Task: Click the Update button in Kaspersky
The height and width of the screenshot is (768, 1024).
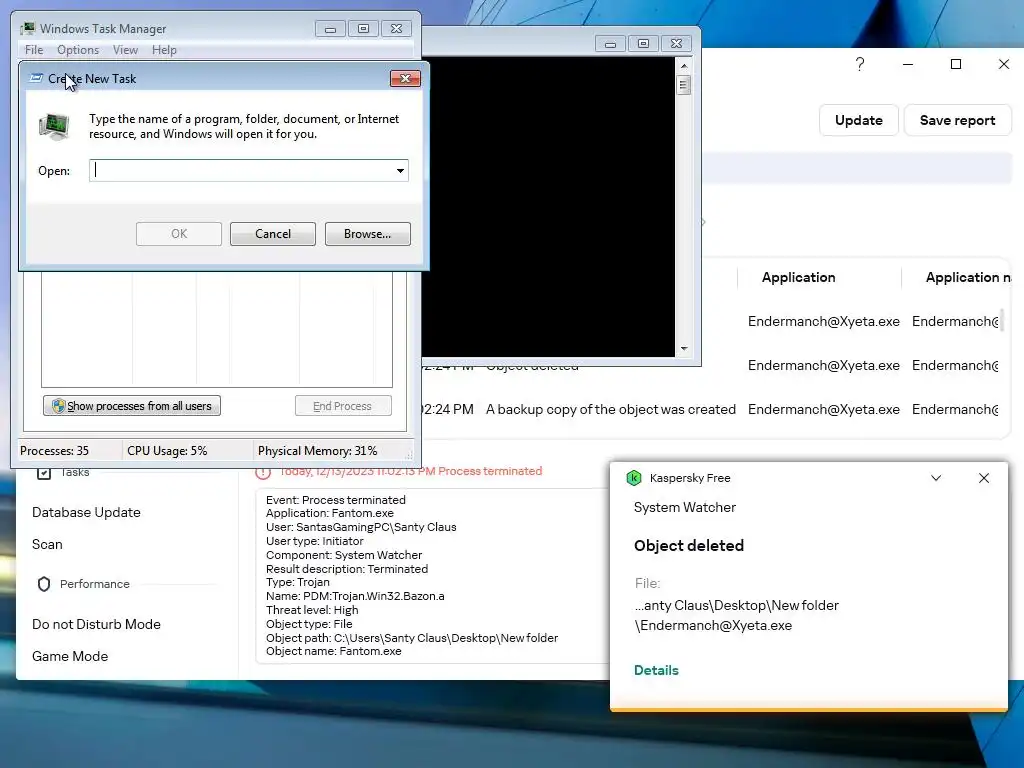Action: [859, 120]
